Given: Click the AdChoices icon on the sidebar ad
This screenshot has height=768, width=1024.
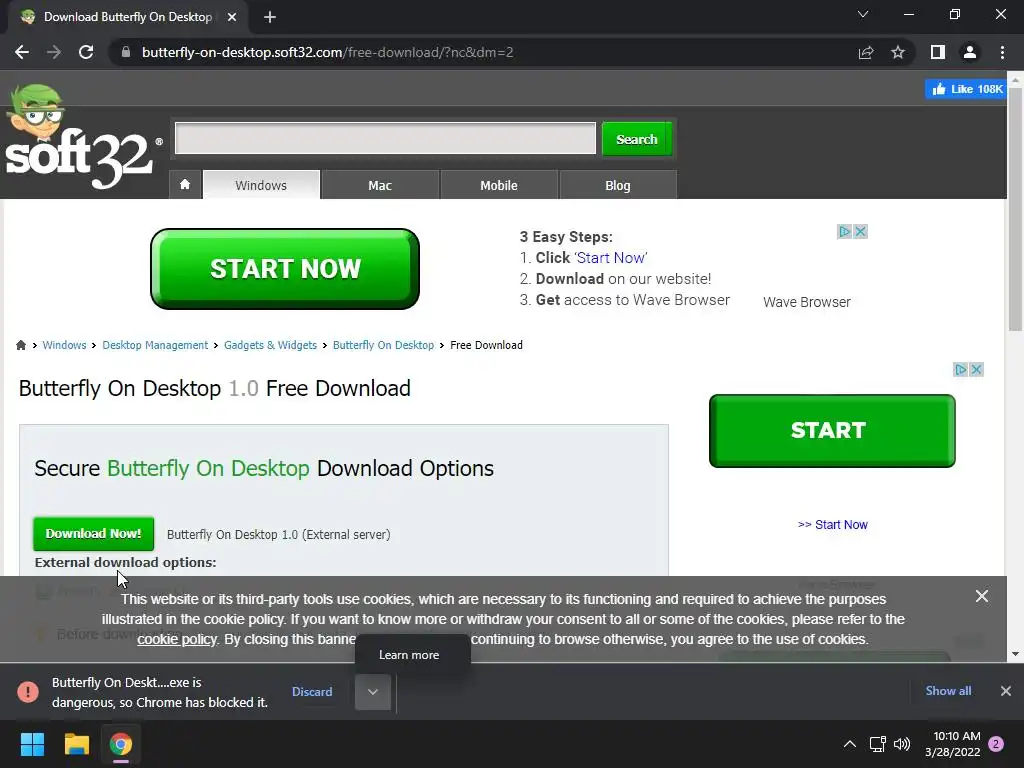Looking at the screenshot, I should (960, 370).
